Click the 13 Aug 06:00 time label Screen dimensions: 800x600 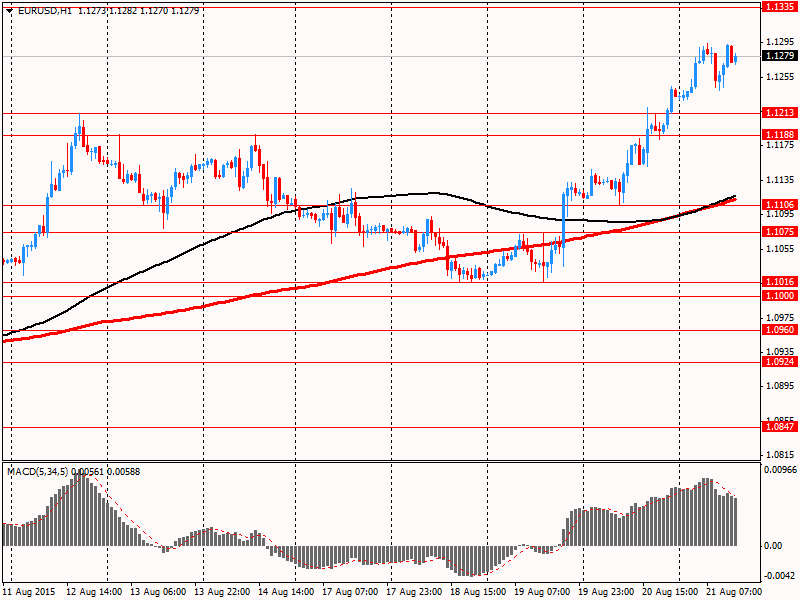pos(158,592)
